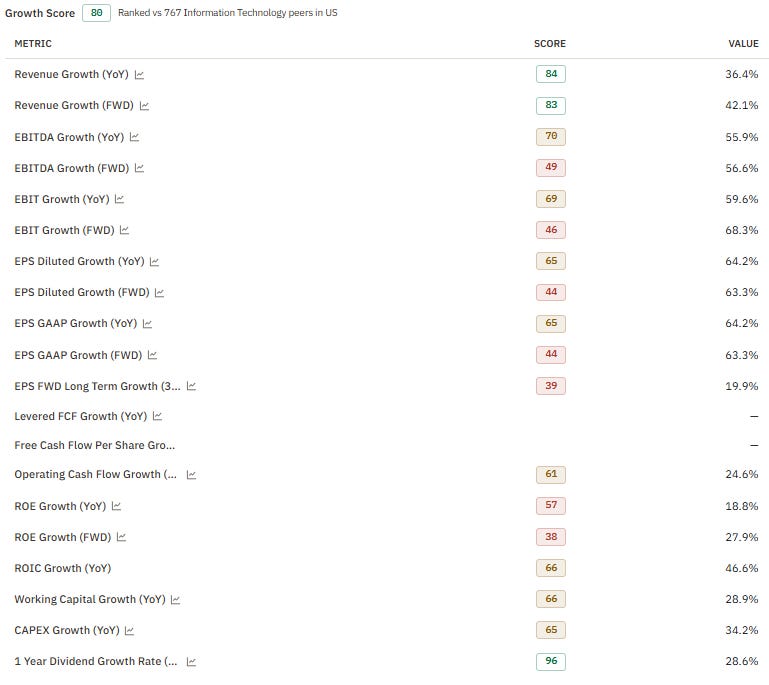Click score badge 65 for CAPEX Growth

551,630
